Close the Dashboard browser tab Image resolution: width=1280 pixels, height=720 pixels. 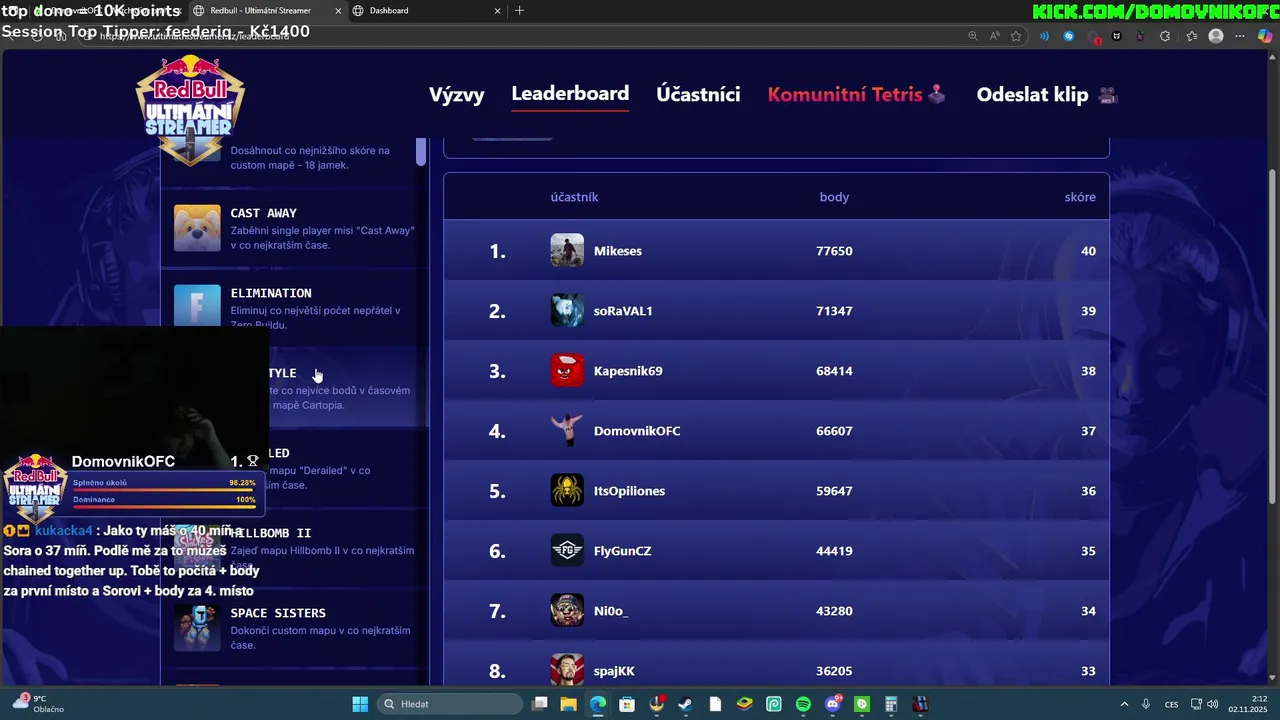click(x=498, y=11)
